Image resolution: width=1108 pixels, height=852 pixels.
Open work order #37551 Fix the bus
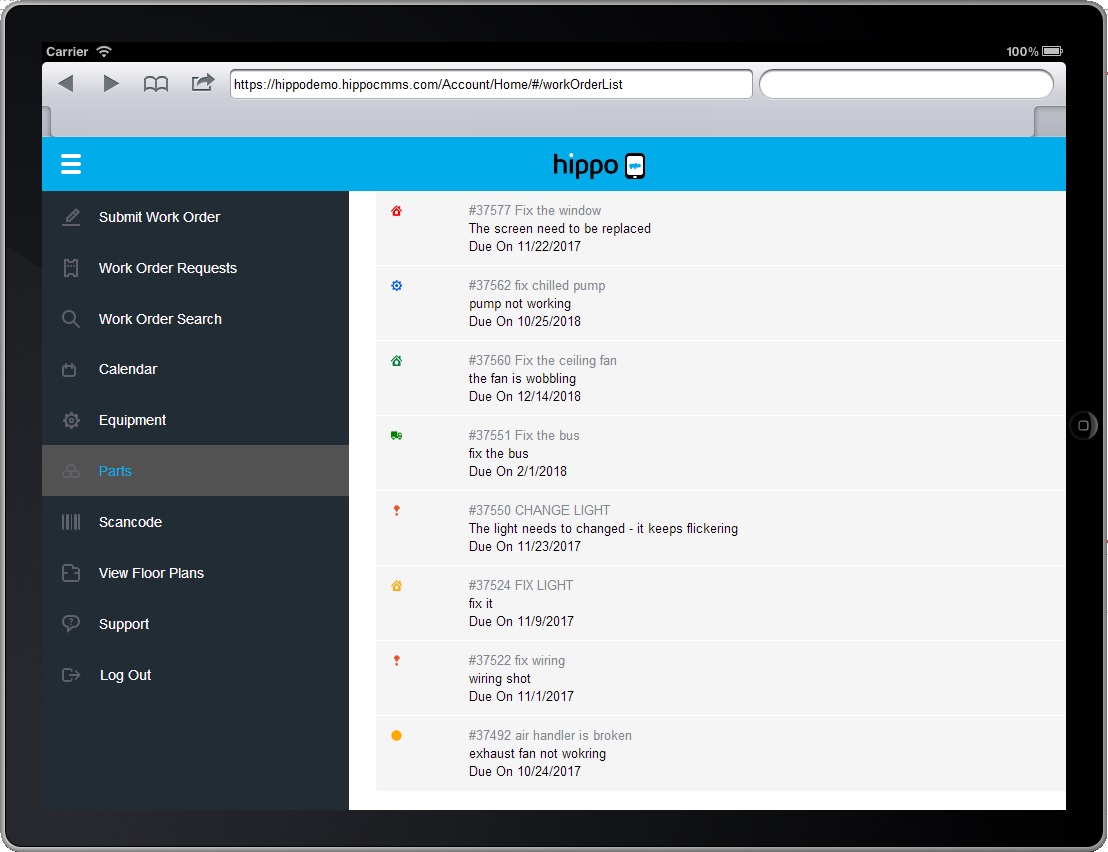[x=721, y=453]
